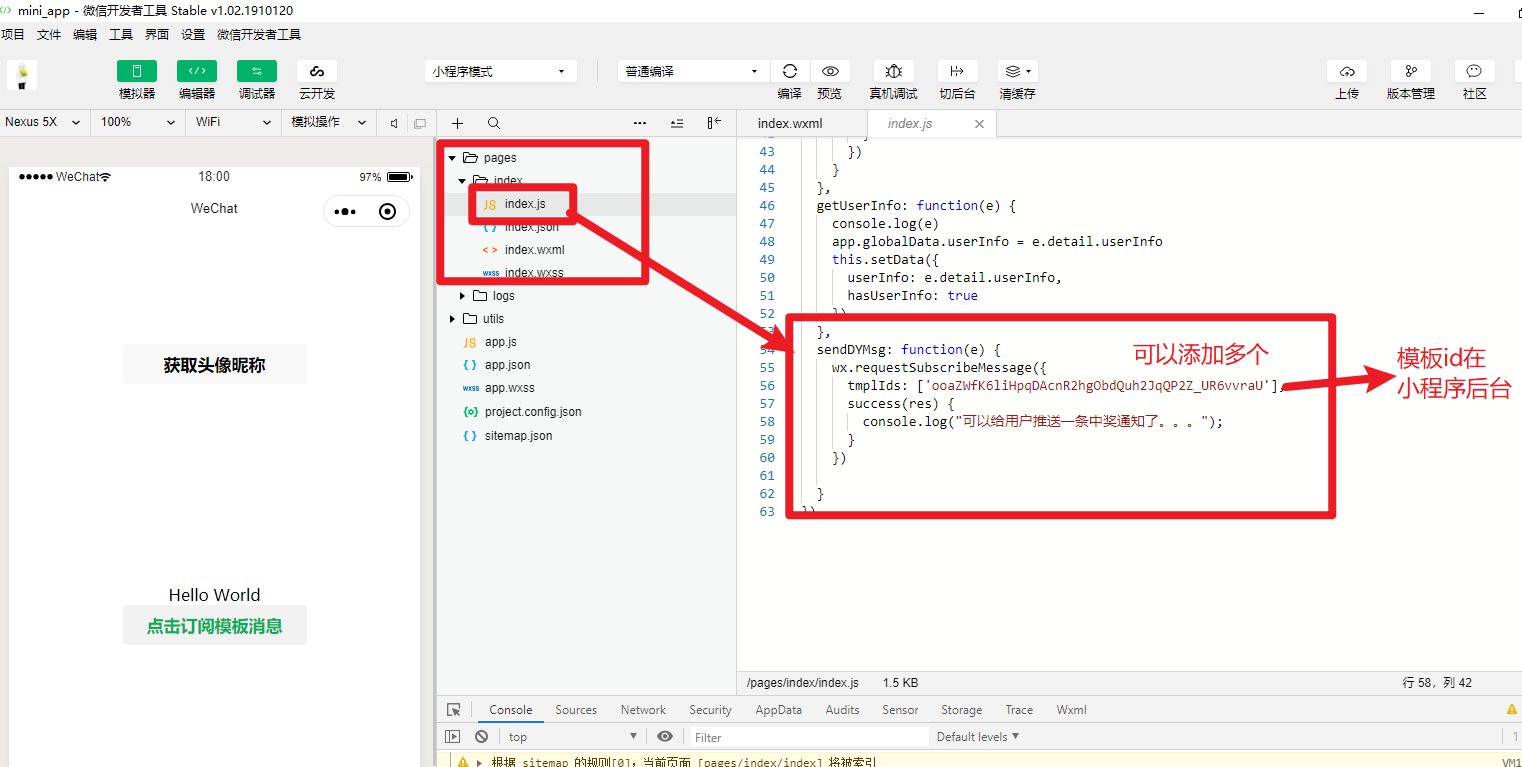Toggle the Editor (编辑器) panel icon
The height and width of the screenshot is (767, 1522).
(x=197, y=71)
